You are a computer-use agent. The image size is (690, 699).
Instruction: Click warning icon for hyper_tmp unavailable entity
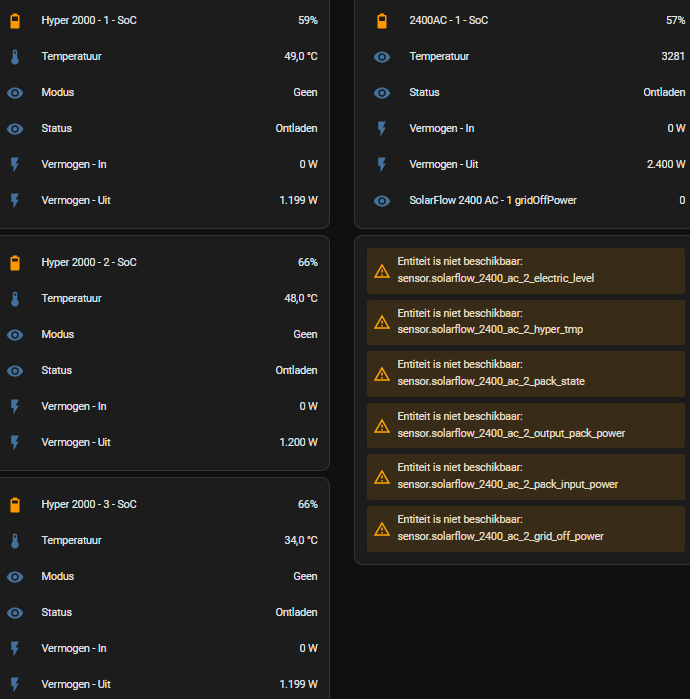point(382,322)
